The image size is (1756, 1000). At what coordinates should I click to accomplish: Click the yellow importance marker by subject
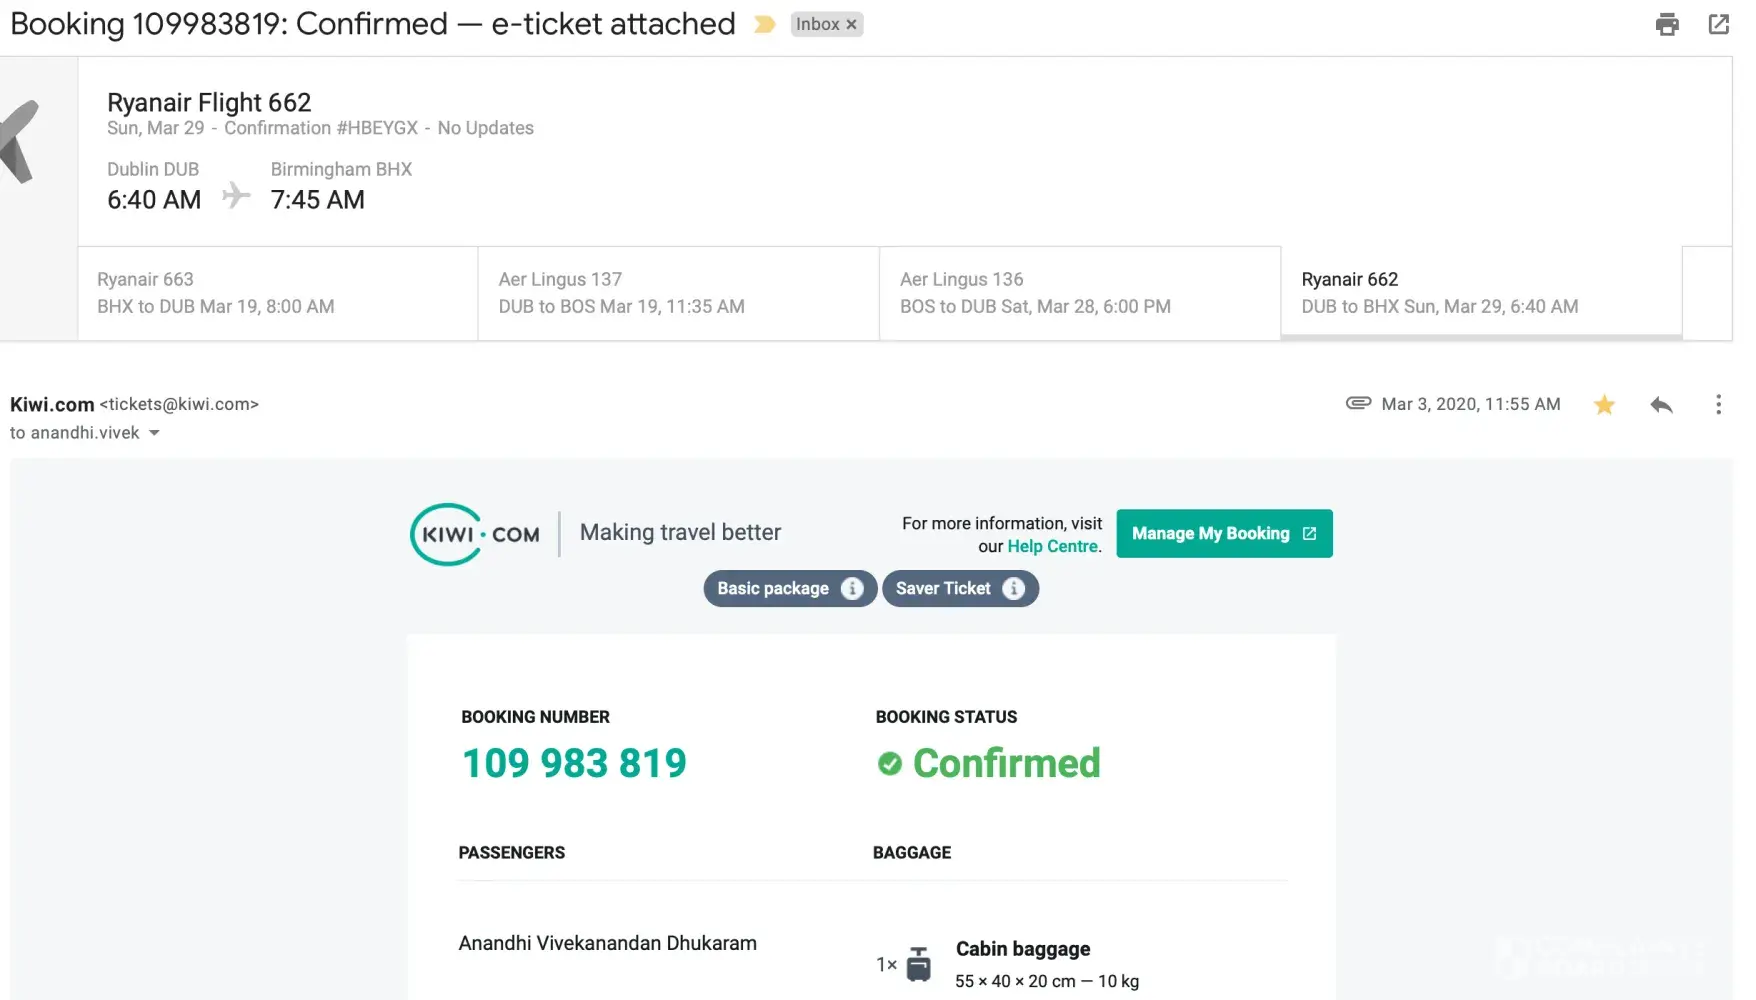click(x=765, y=25)
